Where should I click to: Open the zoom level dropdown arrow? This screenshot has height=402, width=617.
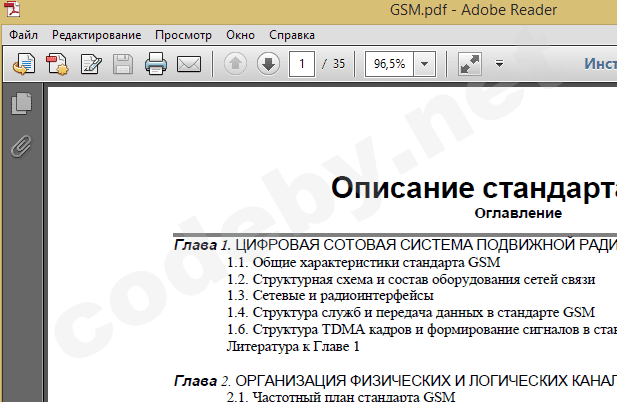point(424,65)
